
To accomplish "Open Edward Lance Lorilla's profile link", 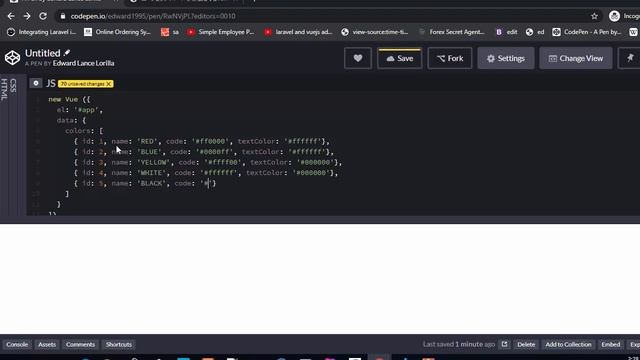I will 83,63.
